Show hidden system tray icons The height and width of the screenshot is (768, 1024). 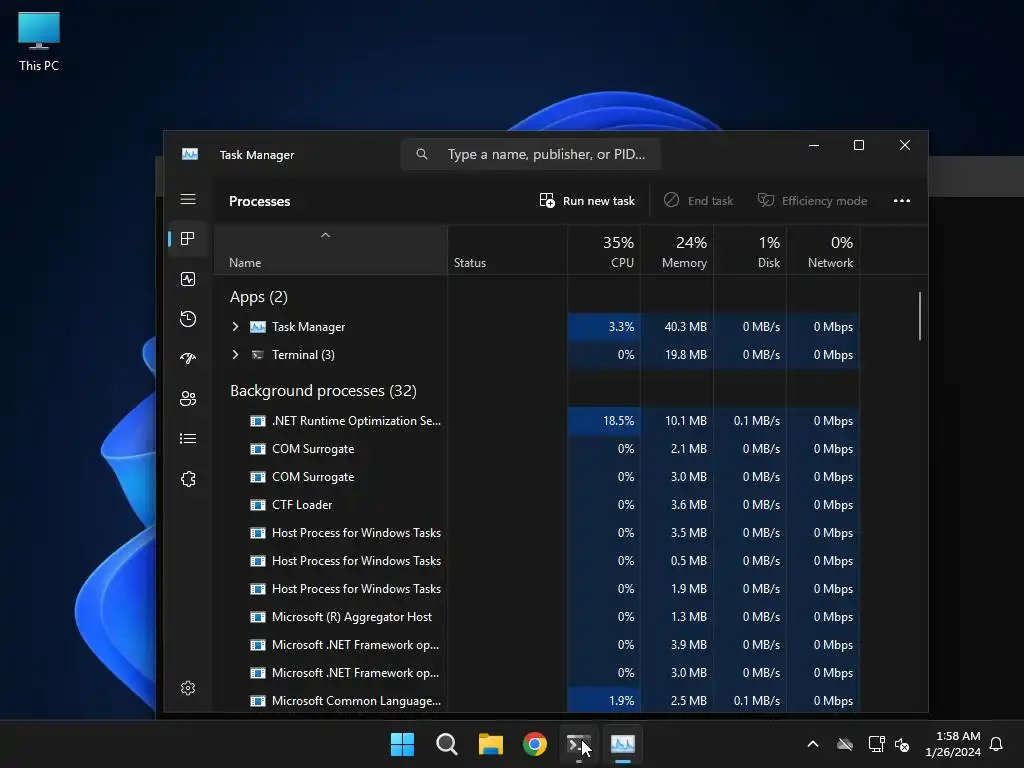pos(813,744)
